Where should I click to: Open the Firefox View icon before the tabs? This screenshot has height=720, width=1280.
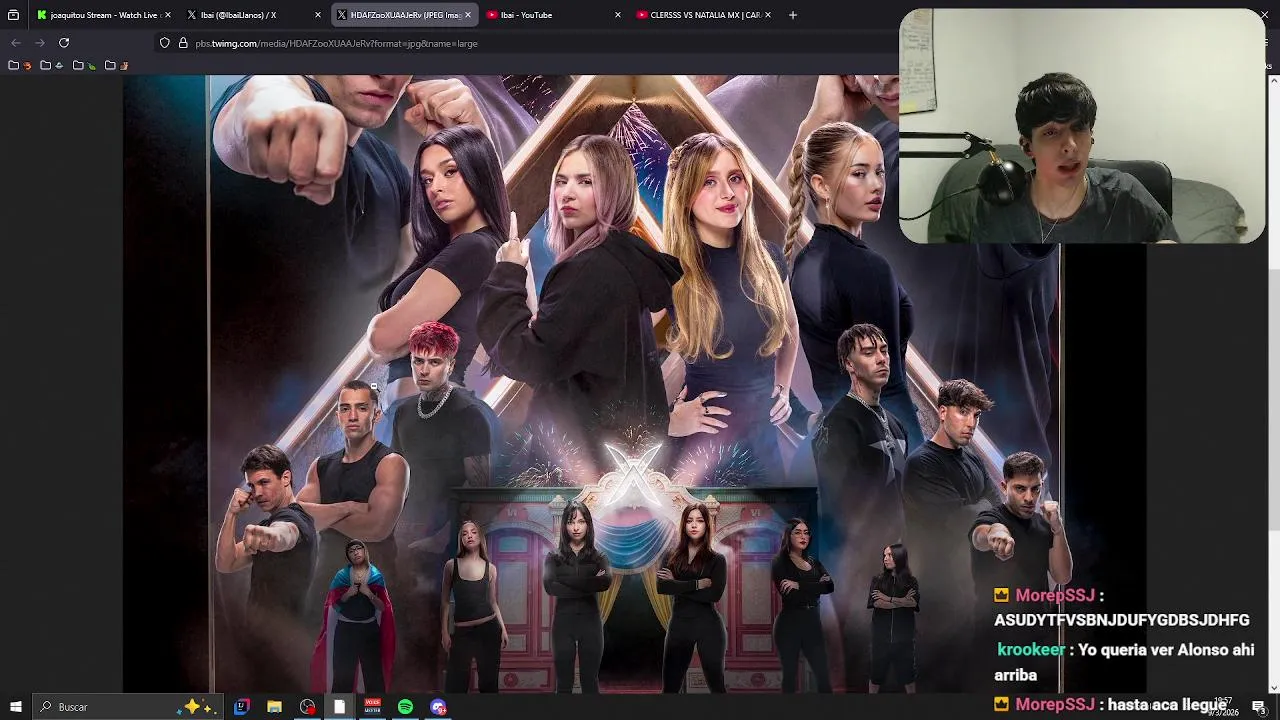[13, 15]
